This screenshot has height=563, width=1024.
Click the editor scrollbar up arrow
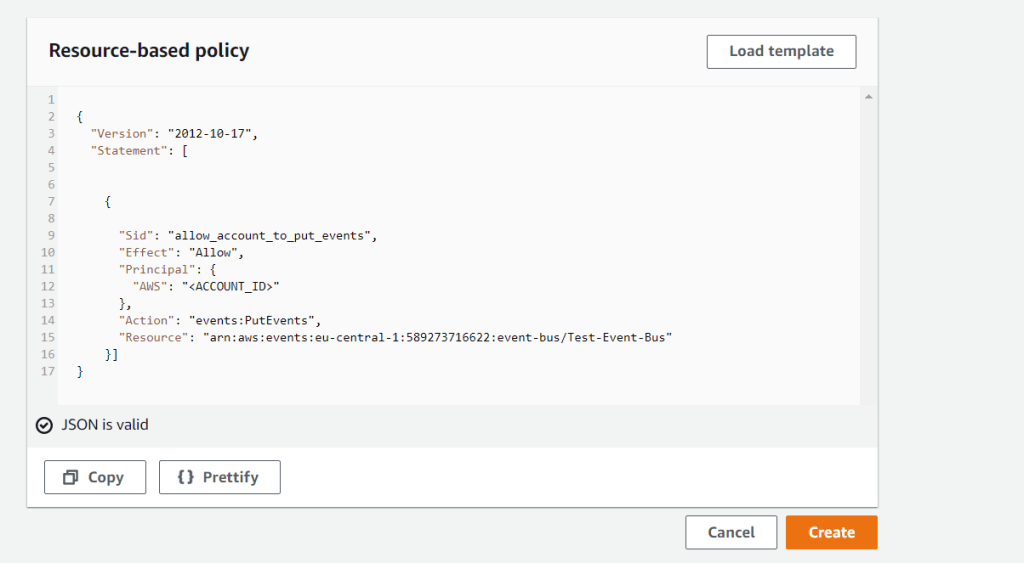coord(868,97)
